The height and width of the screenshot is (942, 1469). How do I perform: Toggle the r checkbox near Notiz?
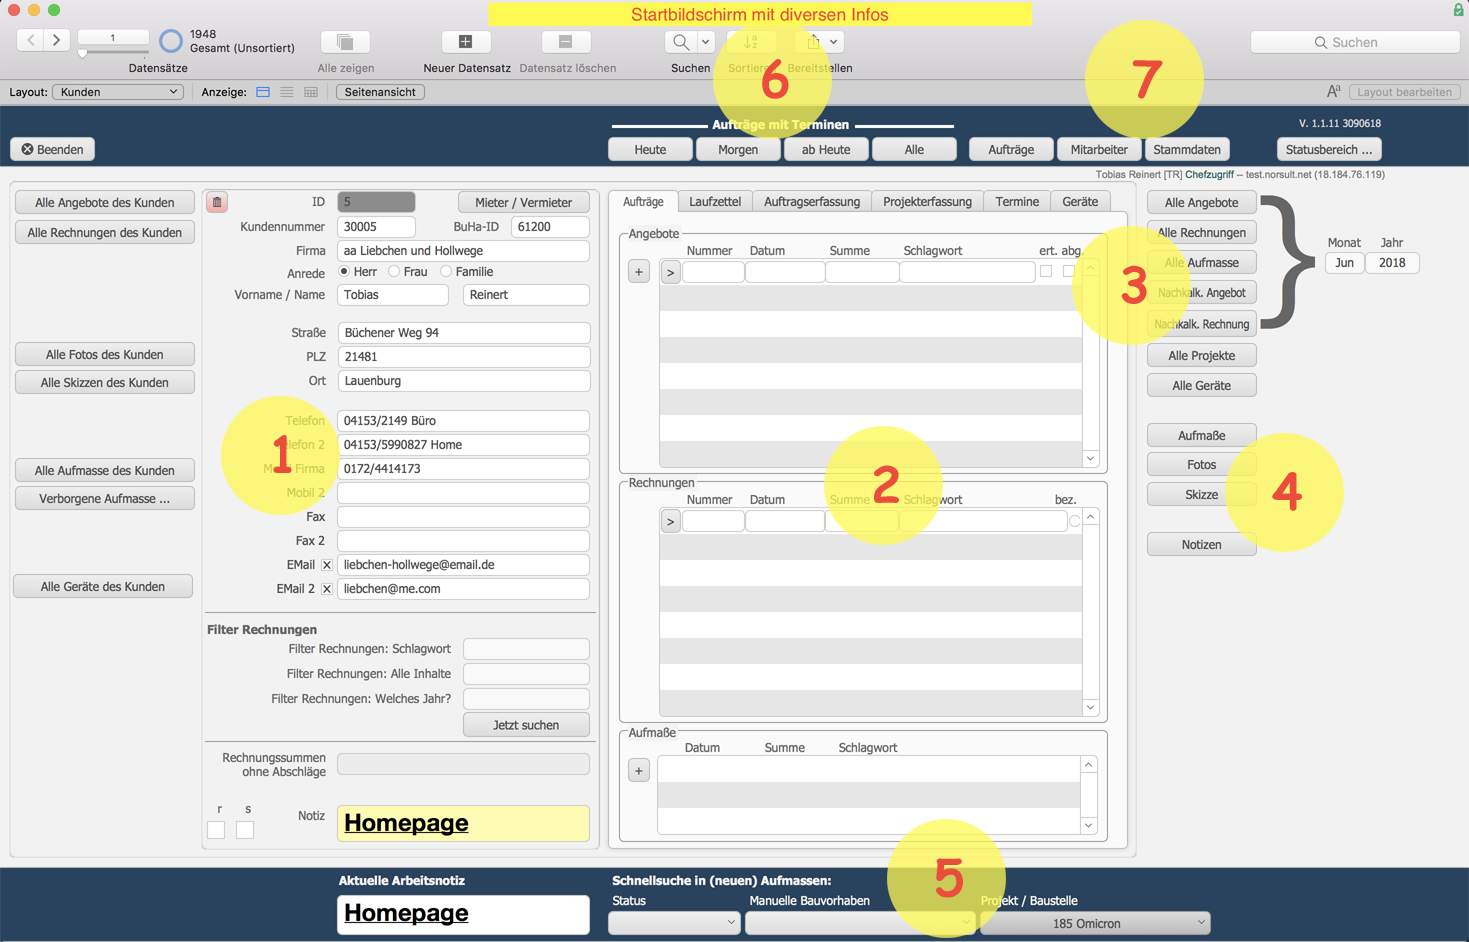216,830
